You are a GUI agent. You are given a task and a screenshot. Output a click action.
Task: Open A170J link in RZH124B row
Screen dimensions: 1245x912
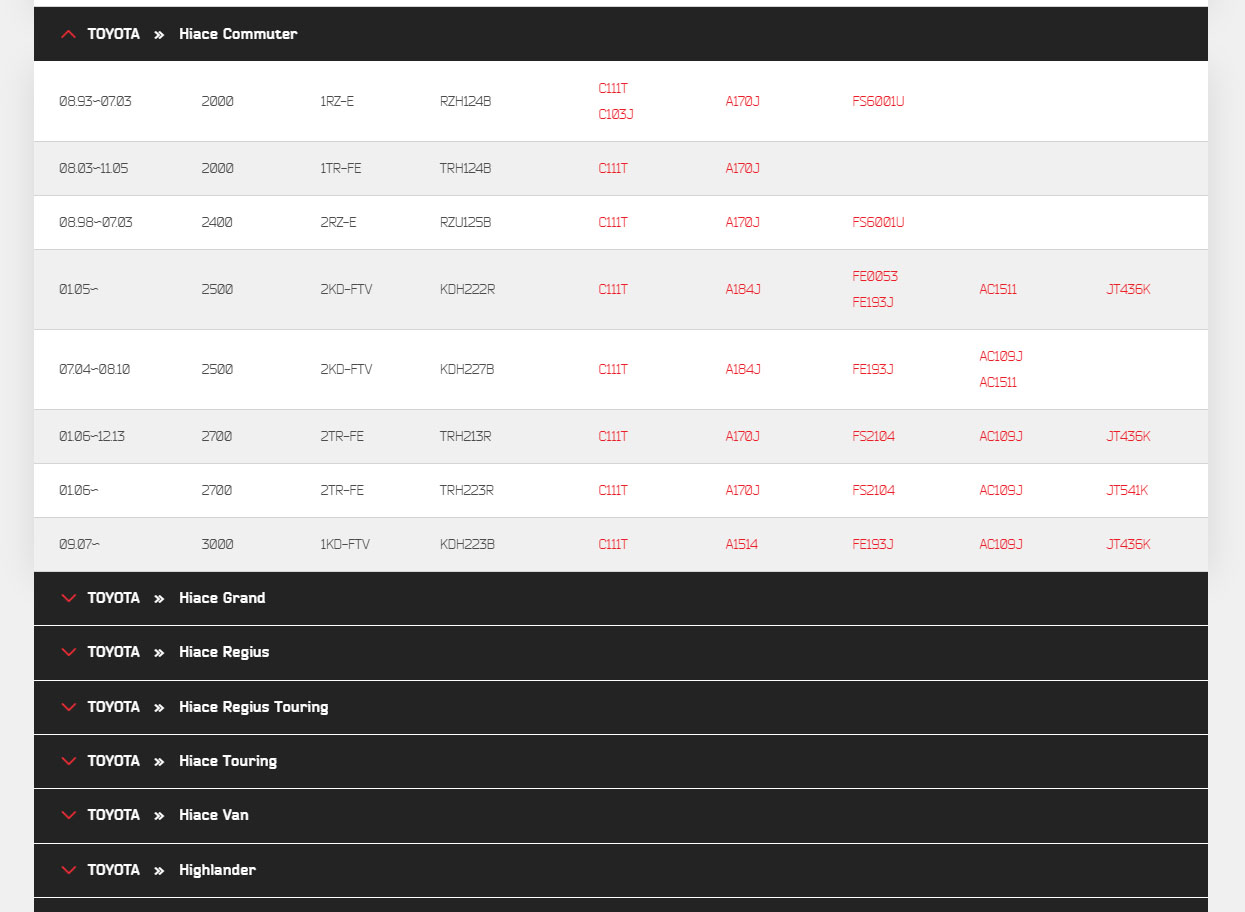pyautogui.click(x=743, y=101)
